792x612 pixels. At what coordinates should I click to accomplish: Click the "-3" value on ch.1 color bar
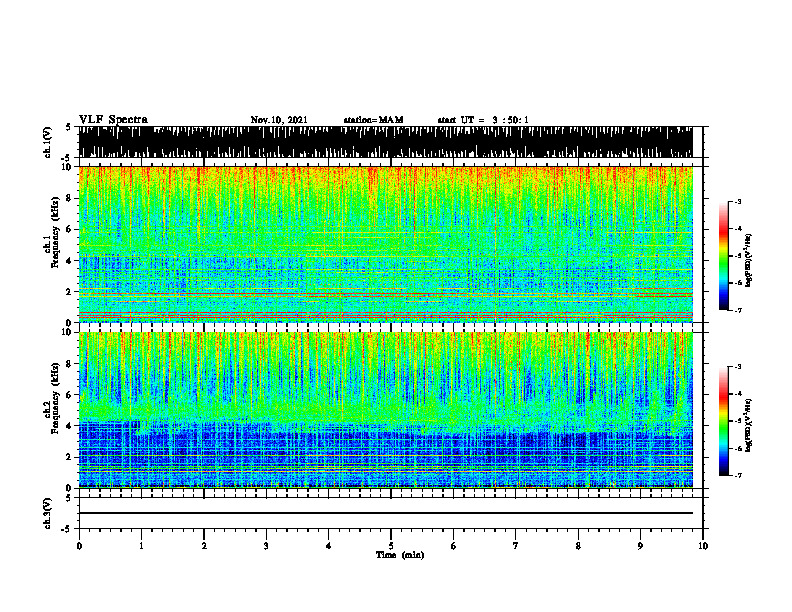738,201
